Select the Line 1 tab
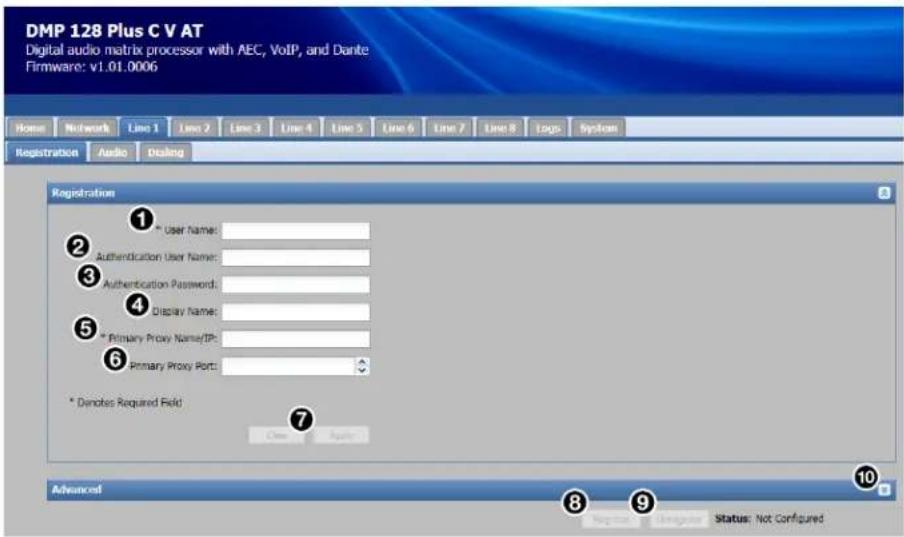904x537 pixels. pos(143,127)
